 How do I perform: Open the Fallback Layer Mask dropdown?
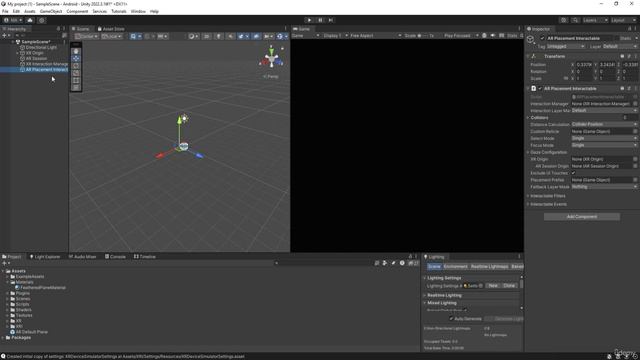tap(604, 187)
